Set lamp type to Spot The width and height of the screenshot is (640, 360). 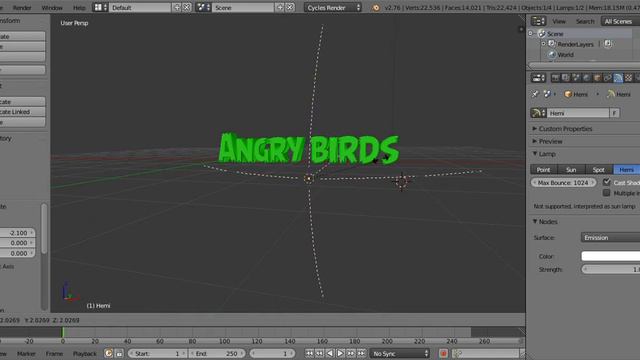[x=599, y=169]
